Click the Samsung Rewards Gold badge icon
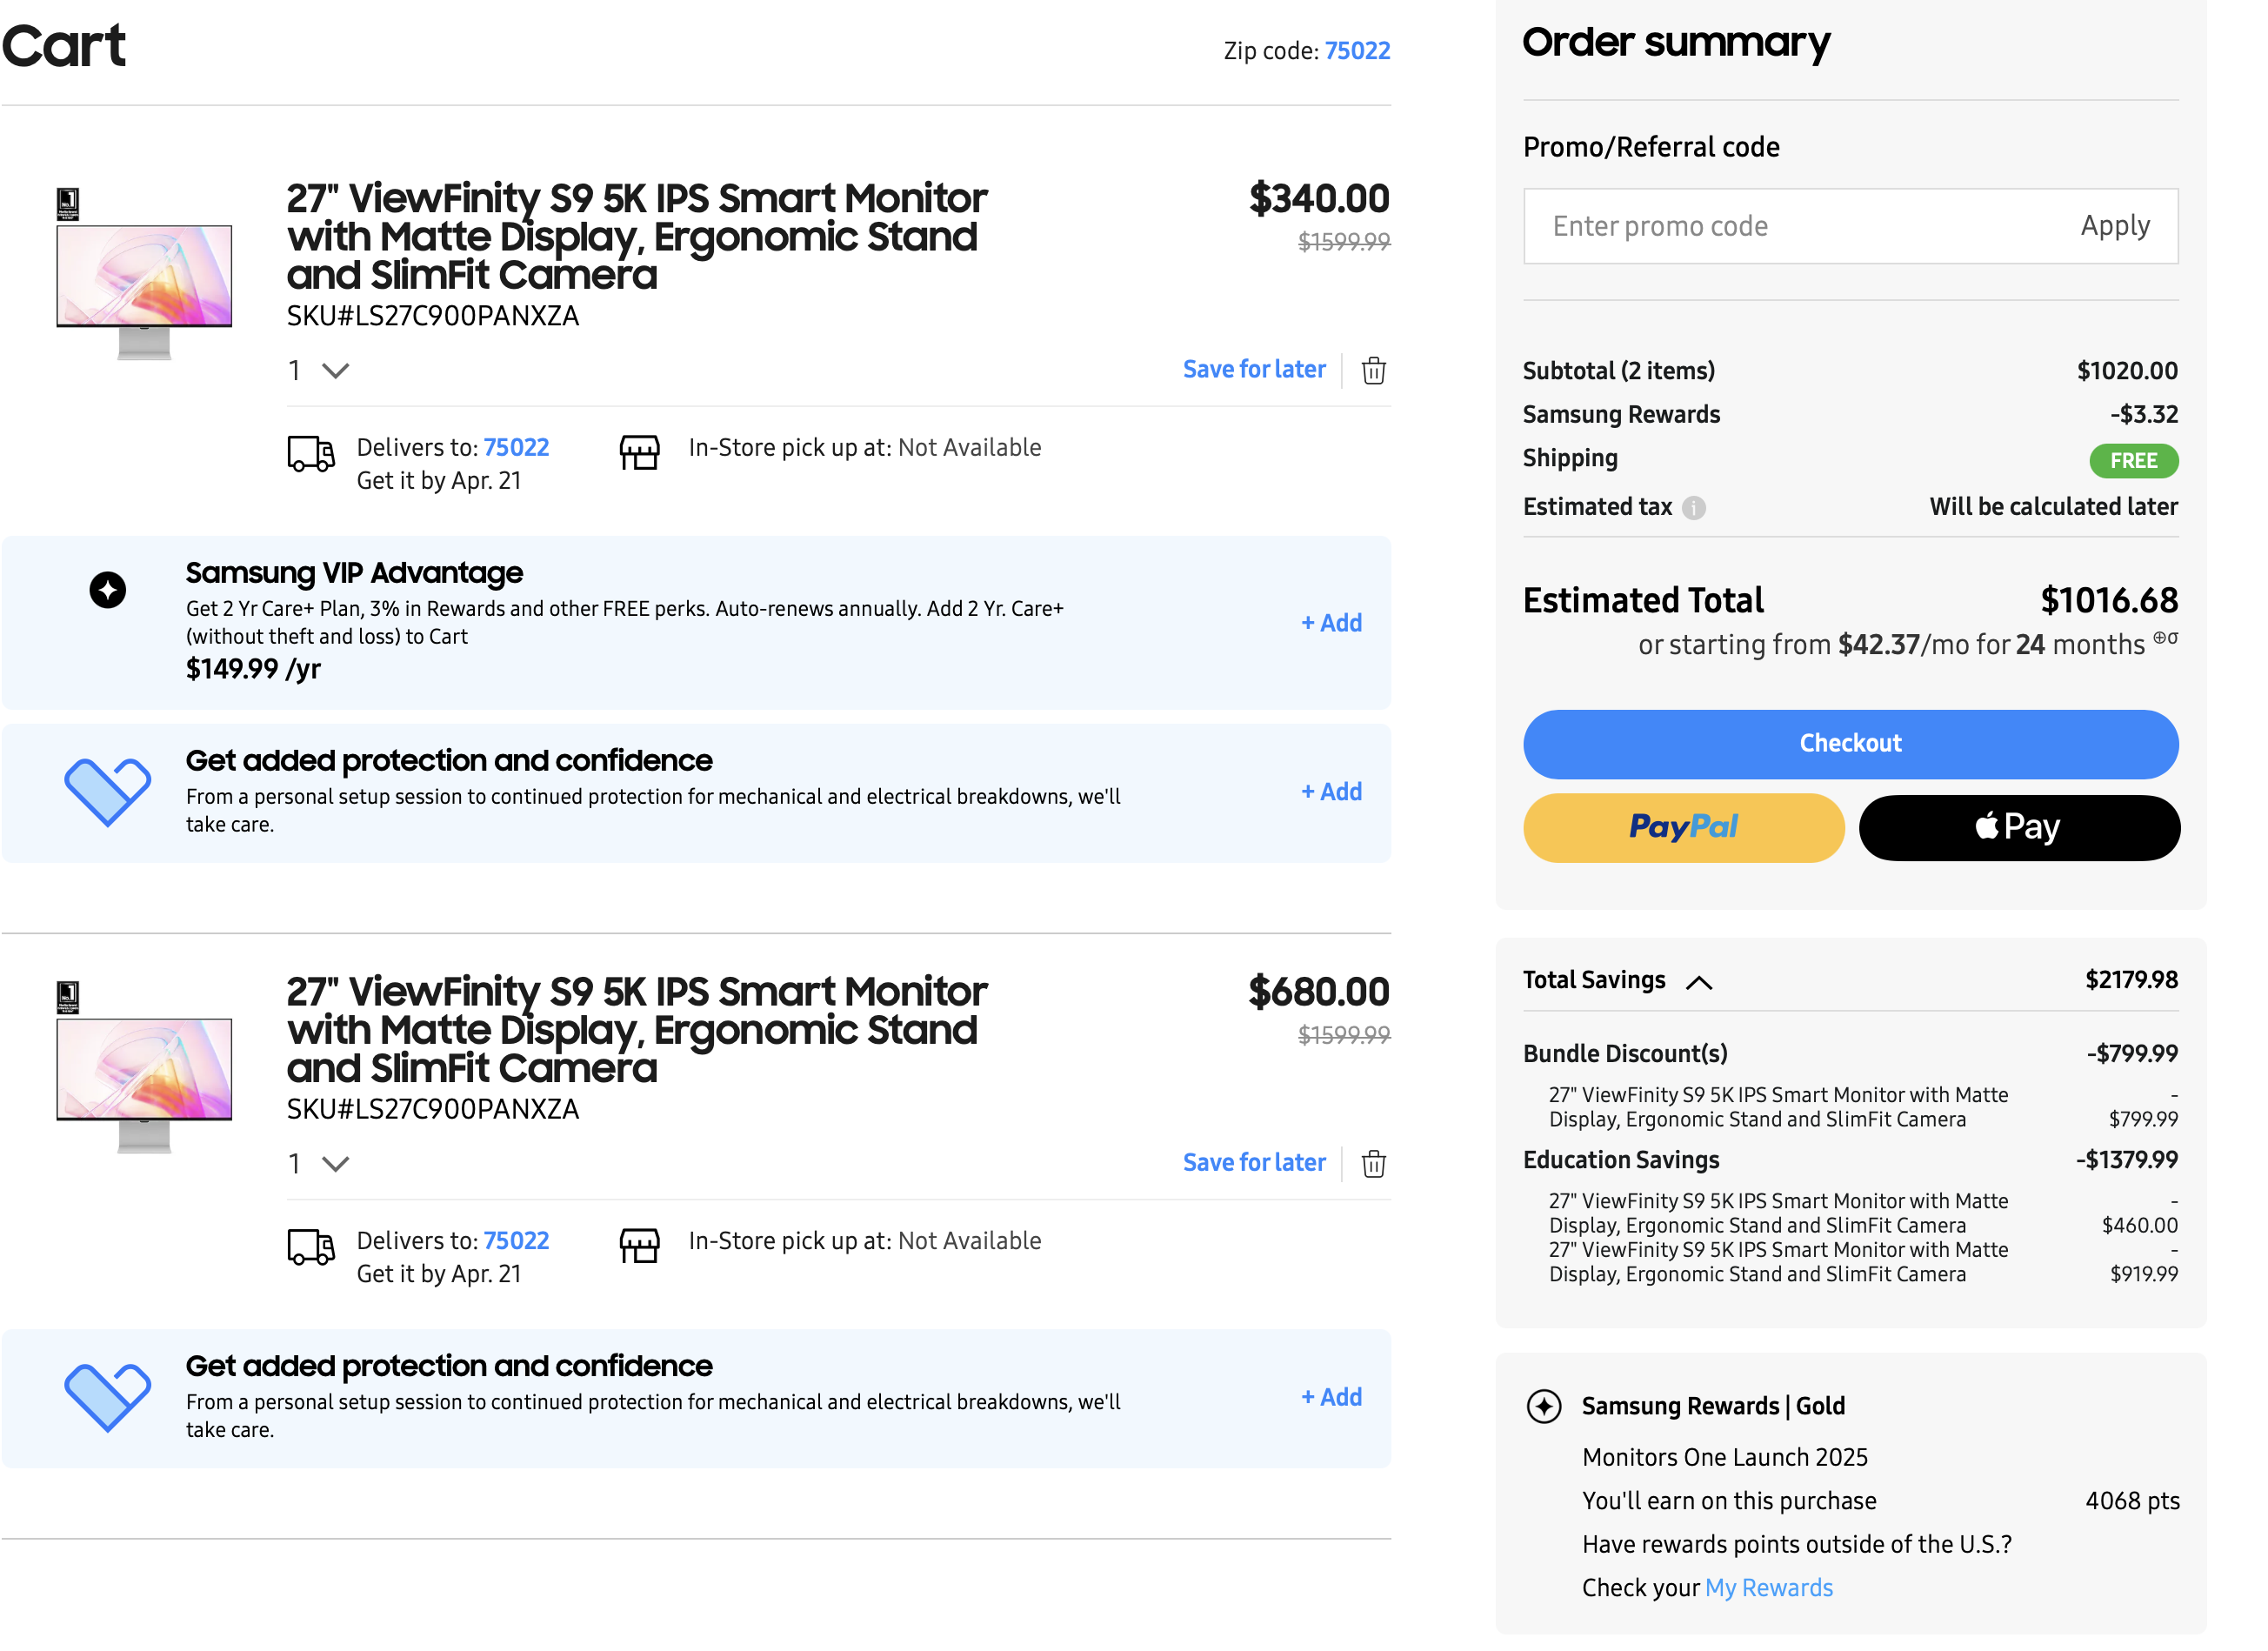Viewport: 2268px width, 1651px height. (x=1544, y=1407)
